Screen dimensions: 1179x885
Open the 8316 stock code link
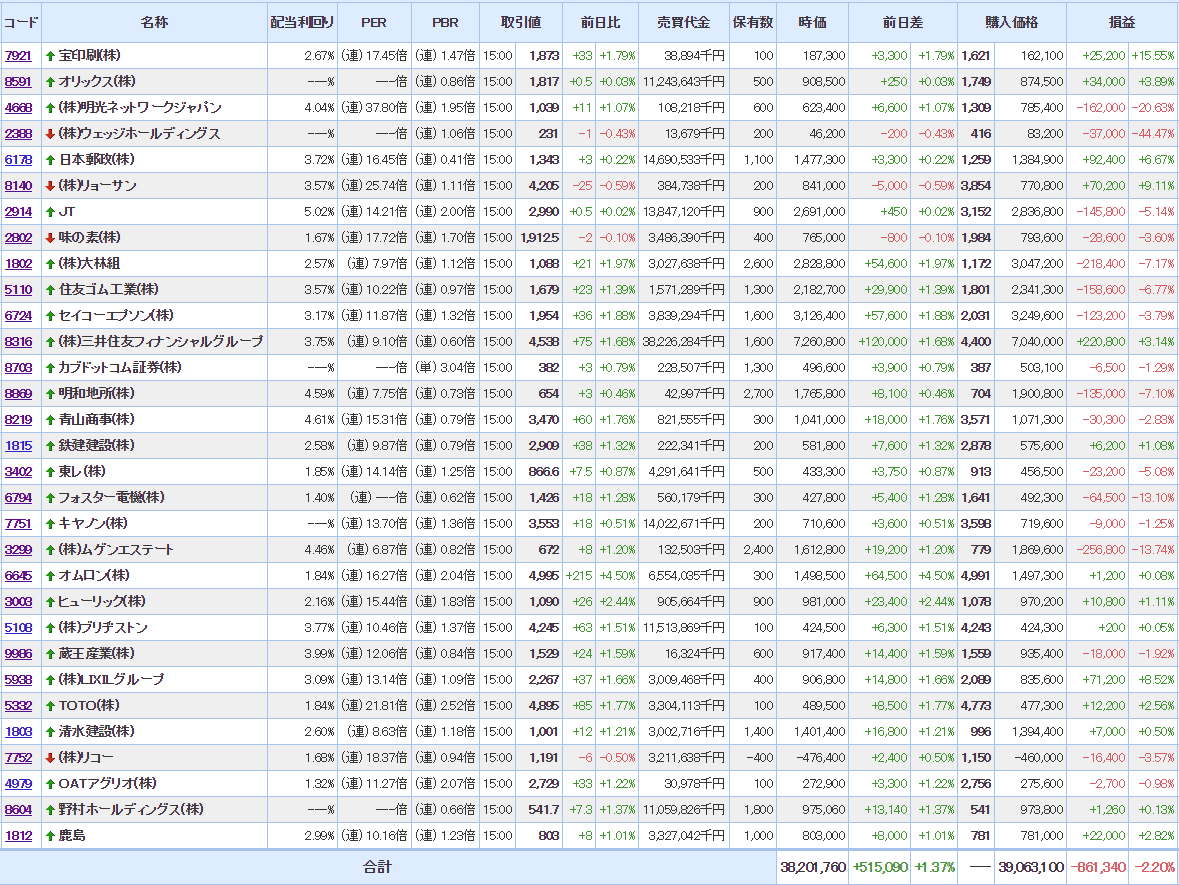click(18, 341)
